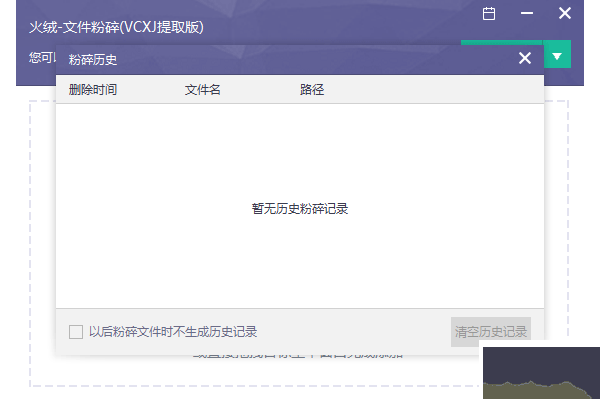This screenshot has height=400, width=600.
Task: Click the 暂无历史粉碎记录 empty message
Action: (299, 209)
